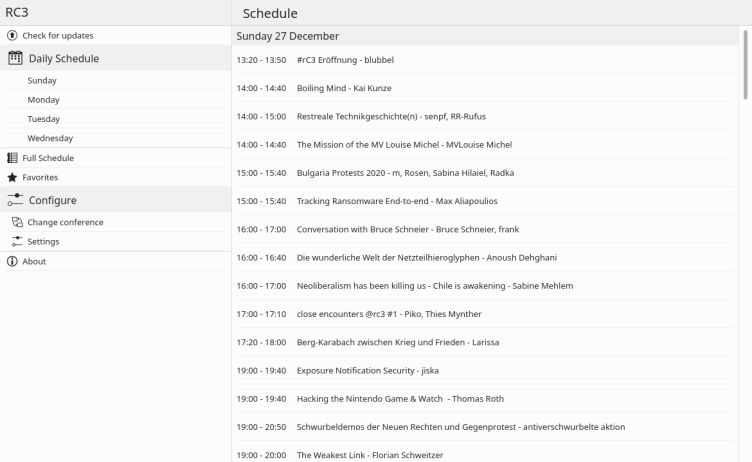
Task: Click the Configure sliders icon
Action: (15, 200)
